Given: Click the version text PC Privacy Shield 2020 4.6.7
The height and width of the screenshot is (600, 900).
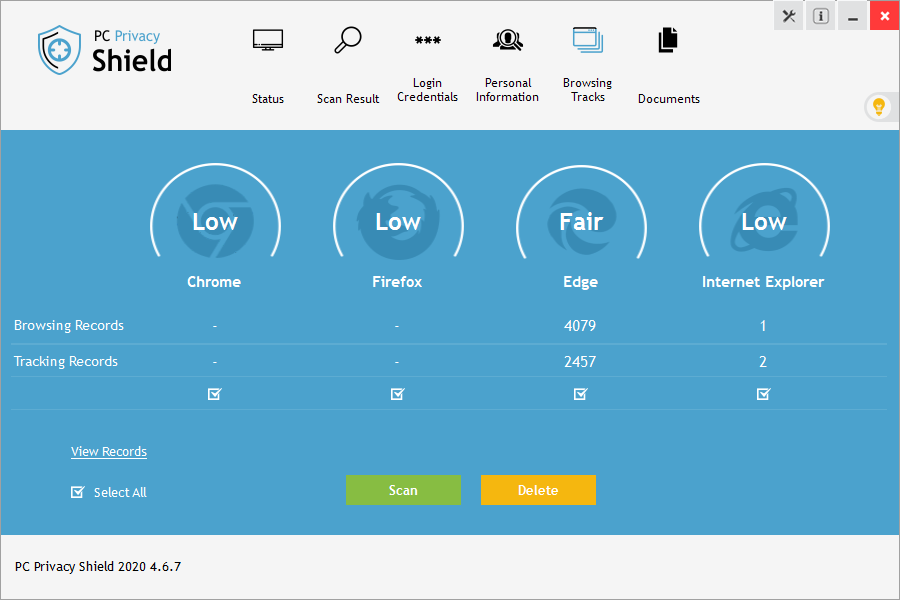Looking at the screenshot, I should (x=98, y=567).
